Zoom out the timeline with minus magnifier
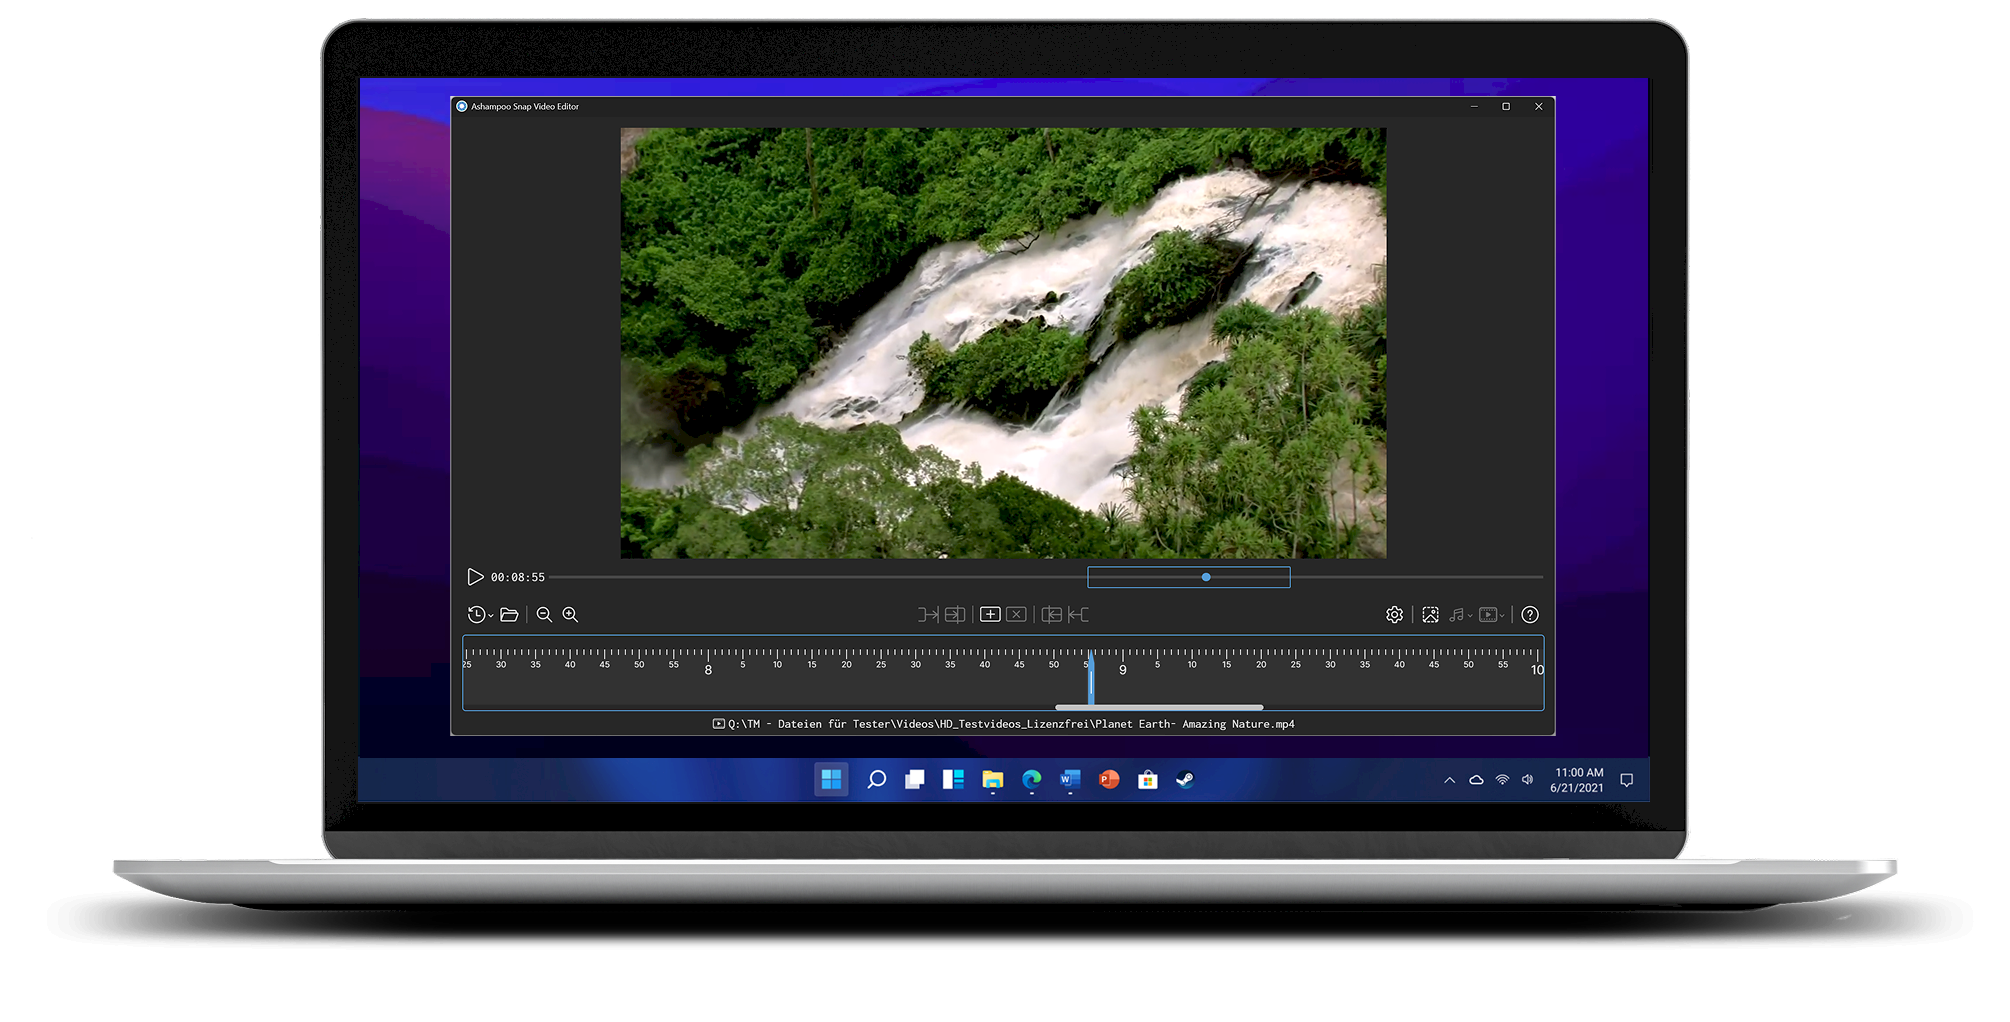 (544, 615)
